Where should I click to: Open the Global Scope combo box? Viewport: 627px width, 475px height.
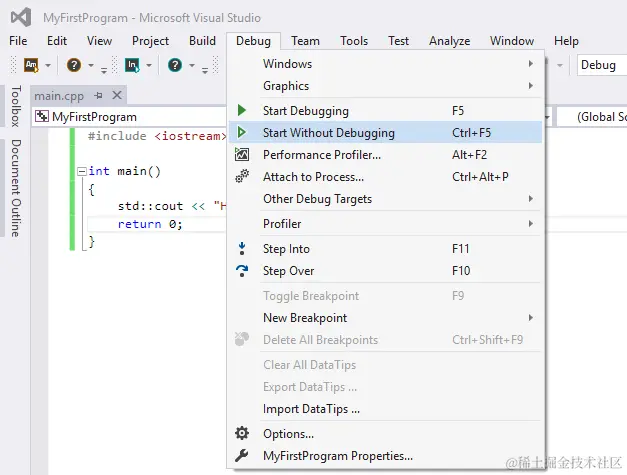[592, 117]
